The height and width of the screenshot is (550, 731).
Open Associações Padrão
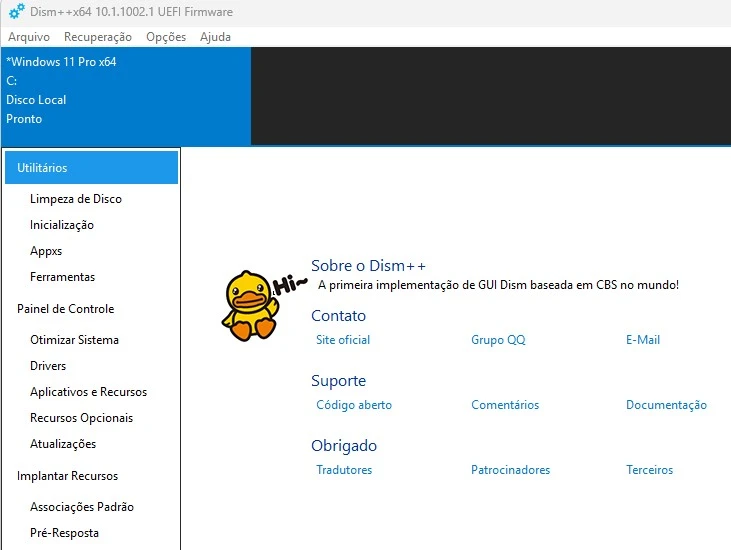82,507
